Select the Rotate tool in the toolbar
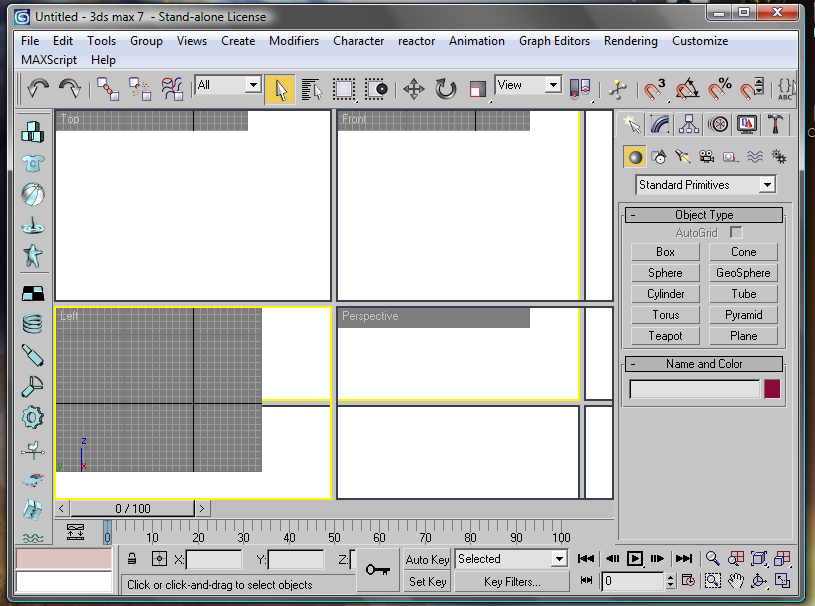The width and height of the screenshot is (815, 606). [x=446, y=89]
